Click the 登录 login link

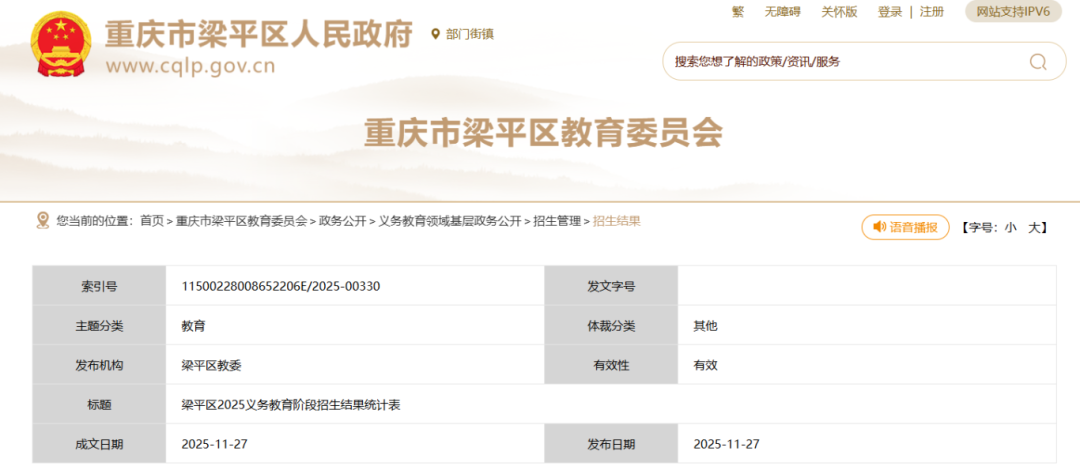pos(890,12)
